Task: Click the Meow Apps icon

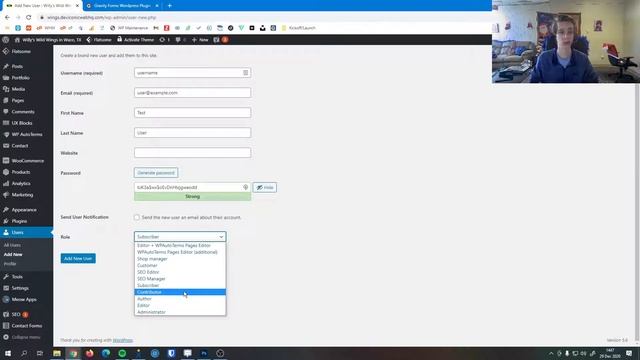Action: pos(6,300)
